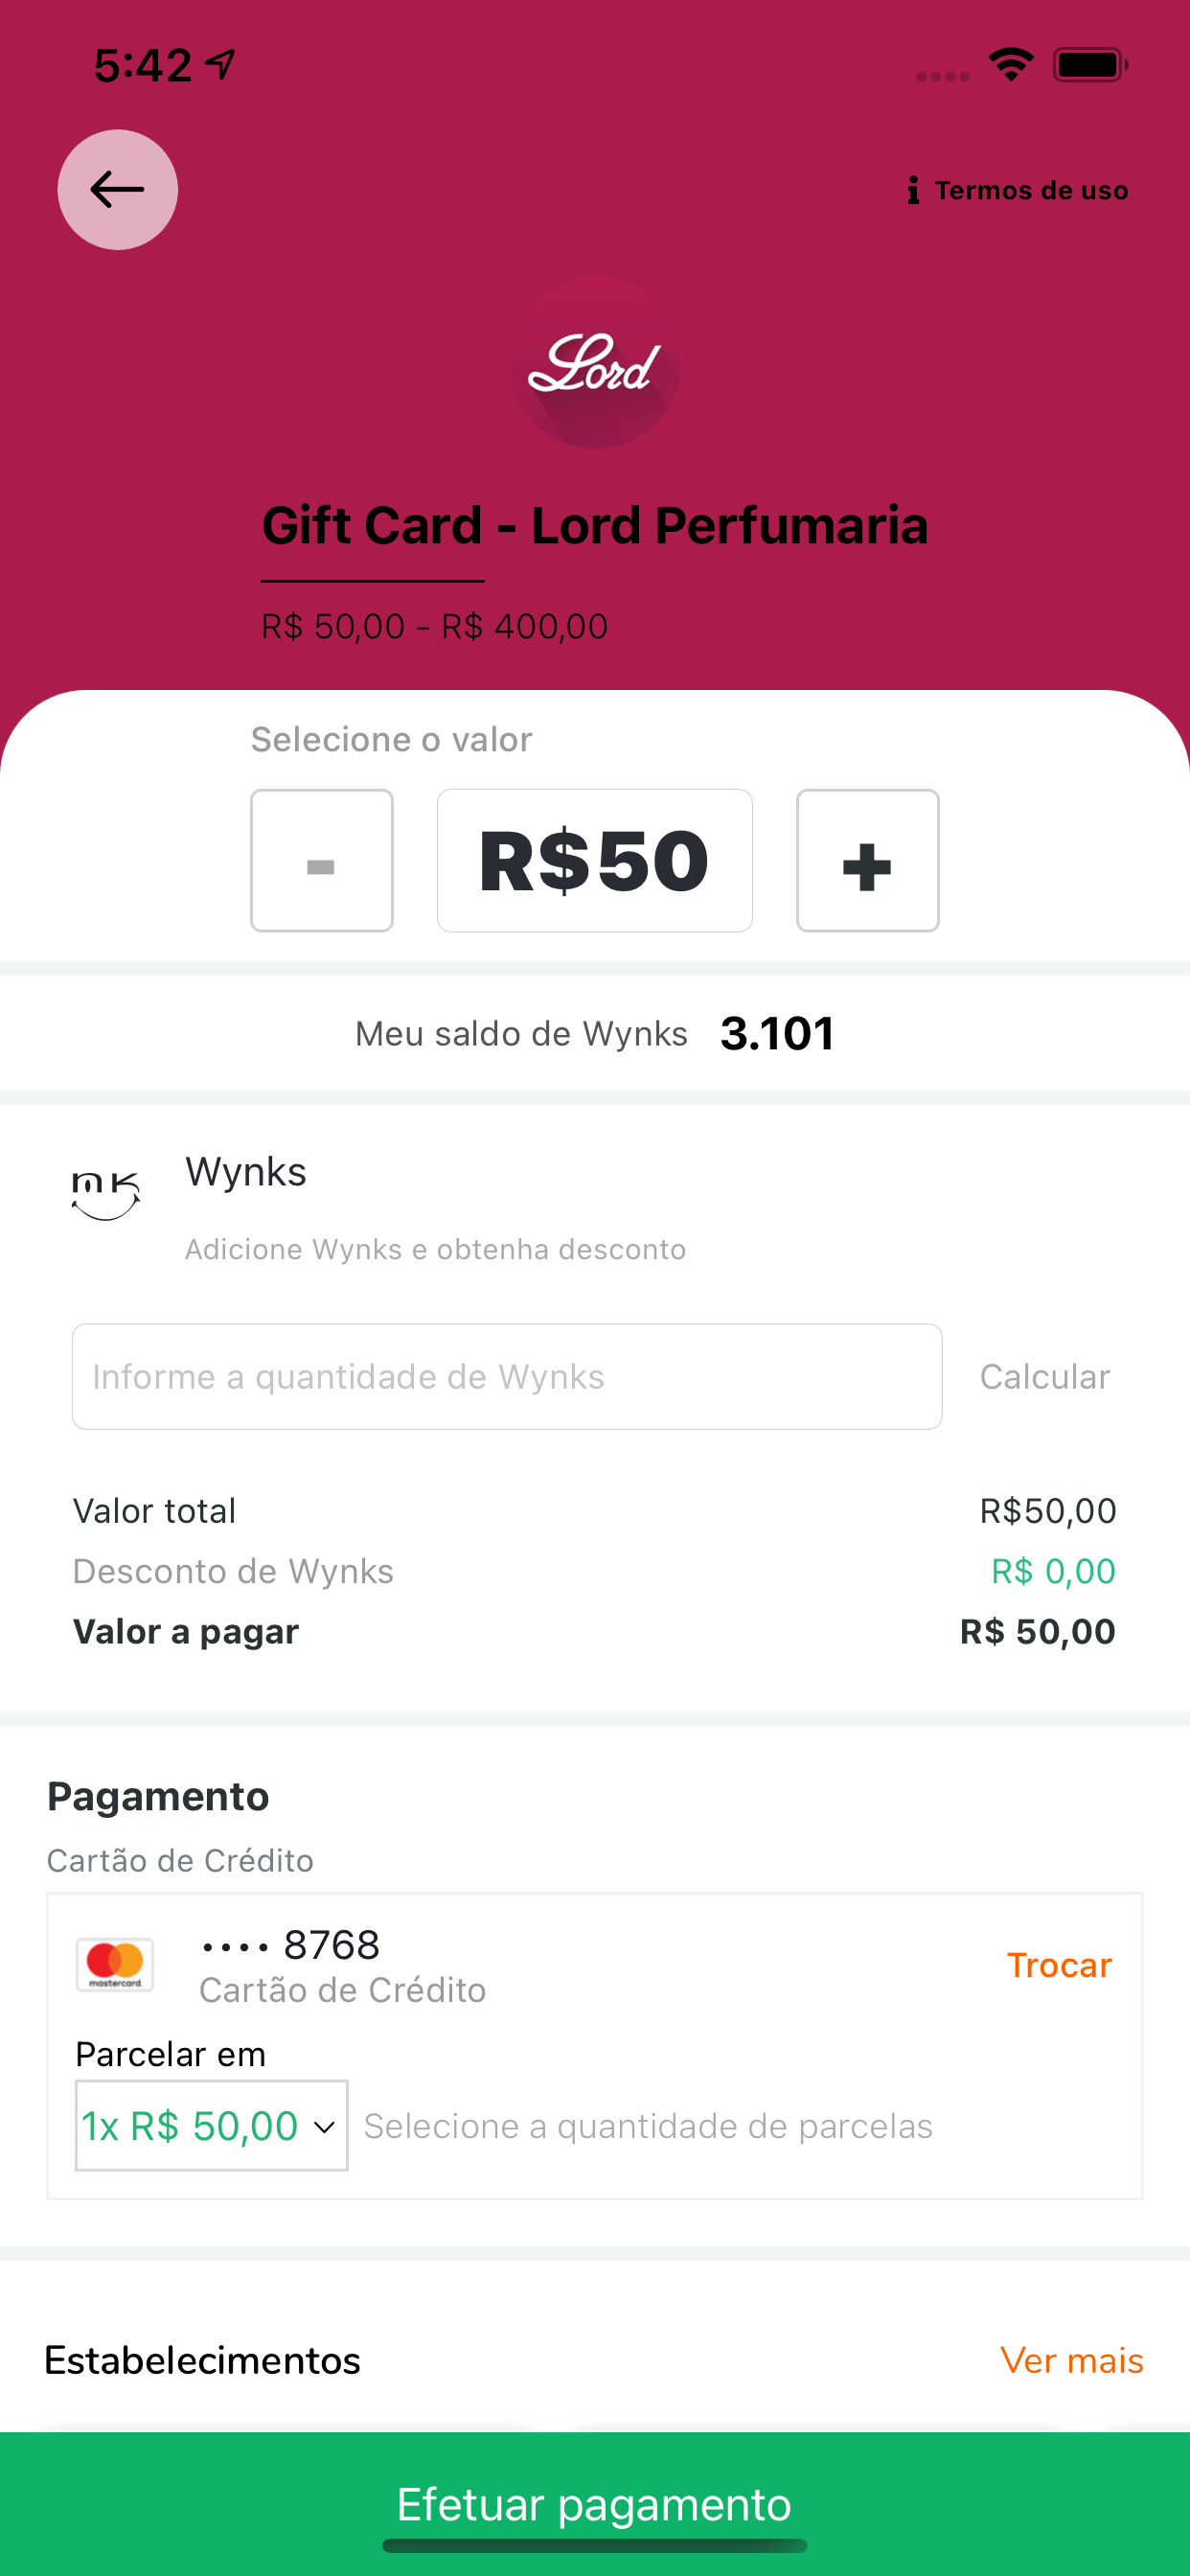Tap the Gift Card - Lord Perfumaria title
The image size is (1190, 2576).
pyautogui.click(x=594, y=526)
